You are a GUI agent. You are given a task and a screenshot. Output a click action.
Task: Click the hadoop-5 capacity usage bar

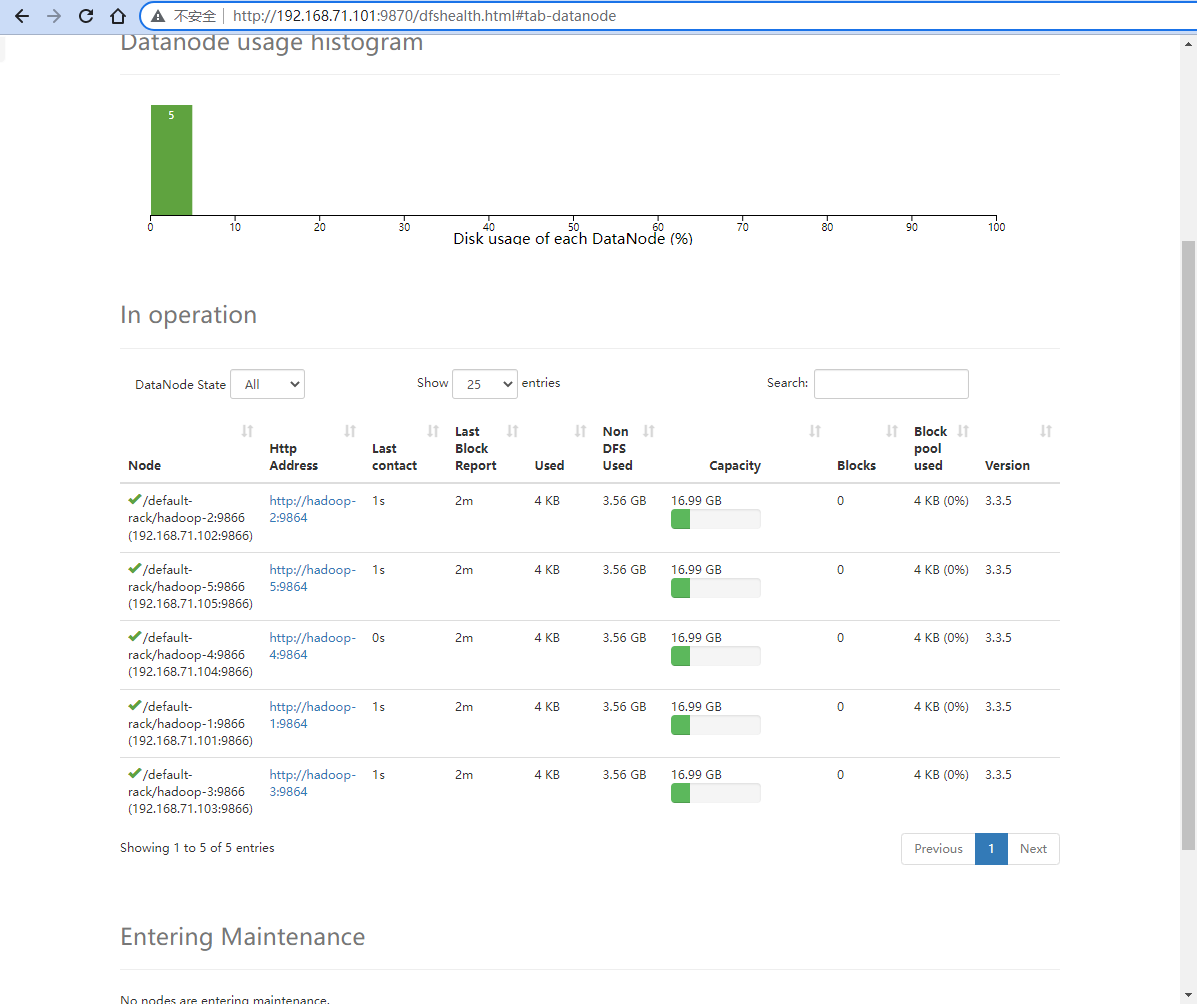click(x=715, y=588)
